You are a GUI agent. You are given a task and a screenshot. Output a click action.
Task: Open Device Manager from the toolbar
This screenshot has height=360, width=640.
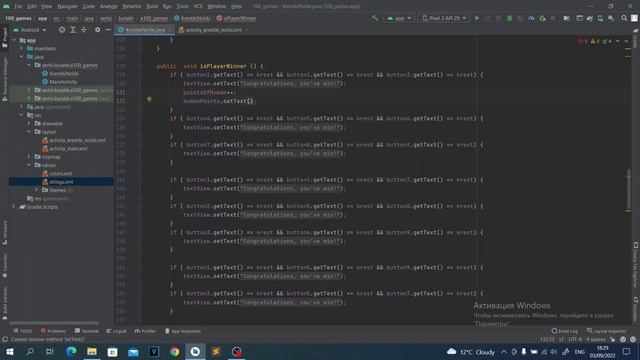pos(600,18)
